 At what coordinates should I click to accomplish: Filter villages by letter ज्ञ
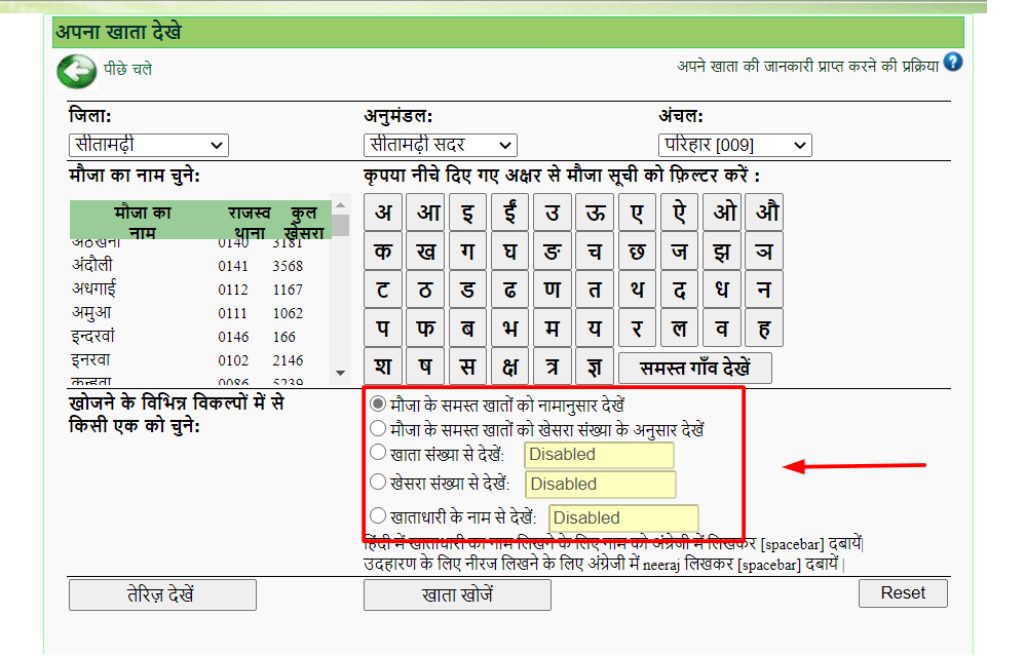coord(594,367)
